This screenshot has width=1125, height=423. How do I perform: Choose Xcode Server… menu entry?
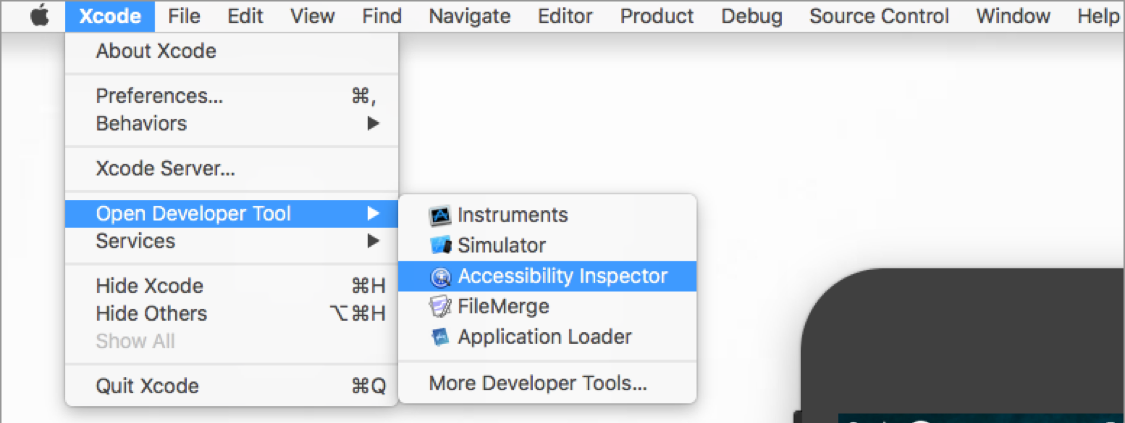pyautogui.click(x=166, y=169)
